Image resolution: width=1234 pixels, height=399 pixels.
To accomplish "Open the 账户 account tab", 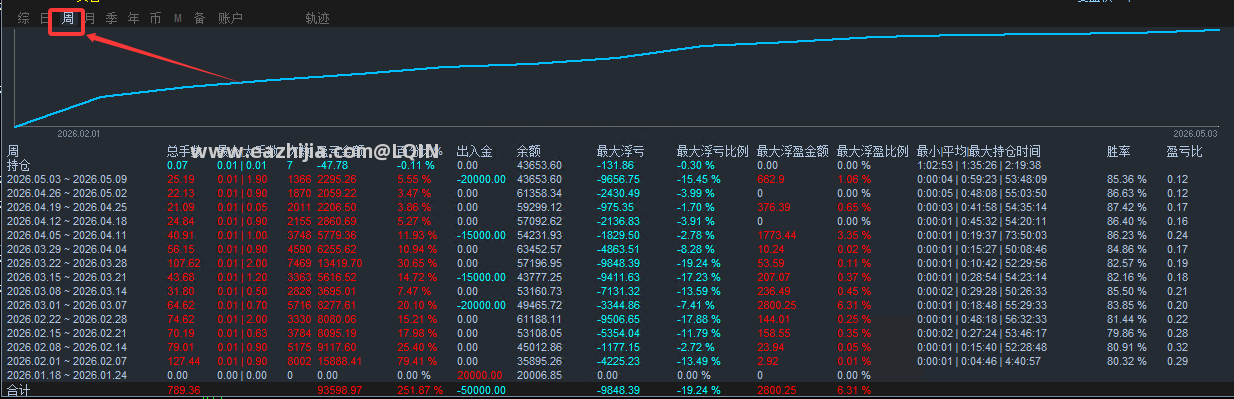I will tap(230, 18).
